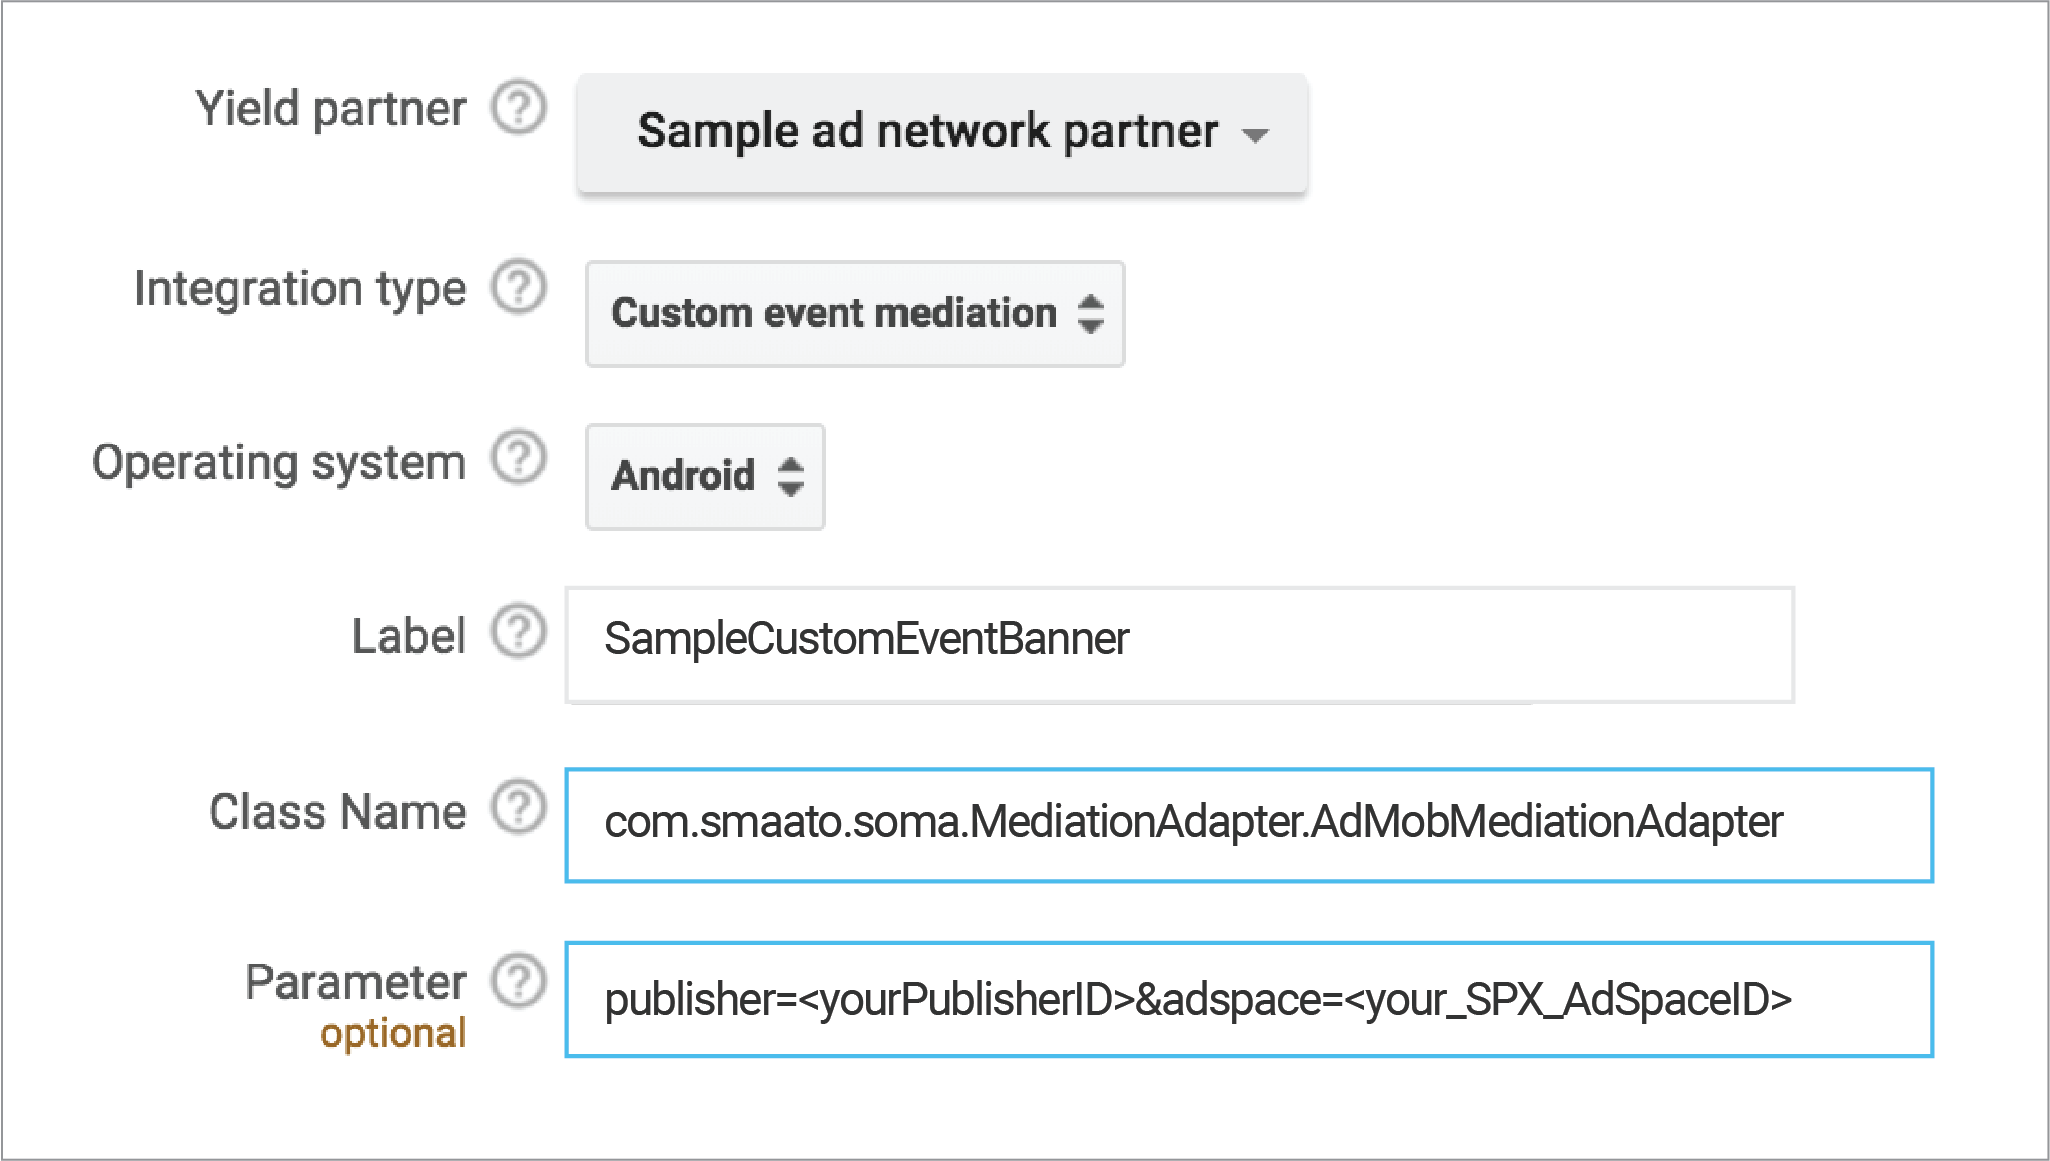Click the Parameter input with publisher string

pyautogui.click(x=1248, y=999)
